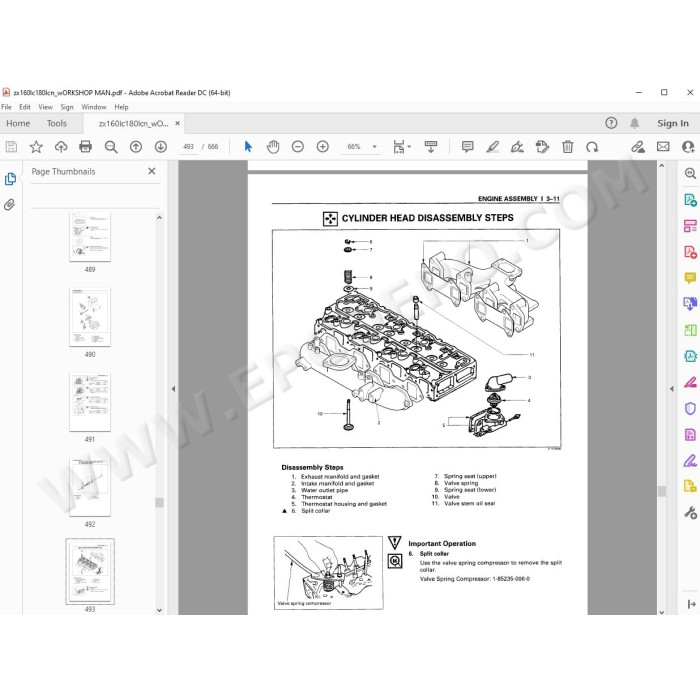Select the Highlight text tool

492,147
